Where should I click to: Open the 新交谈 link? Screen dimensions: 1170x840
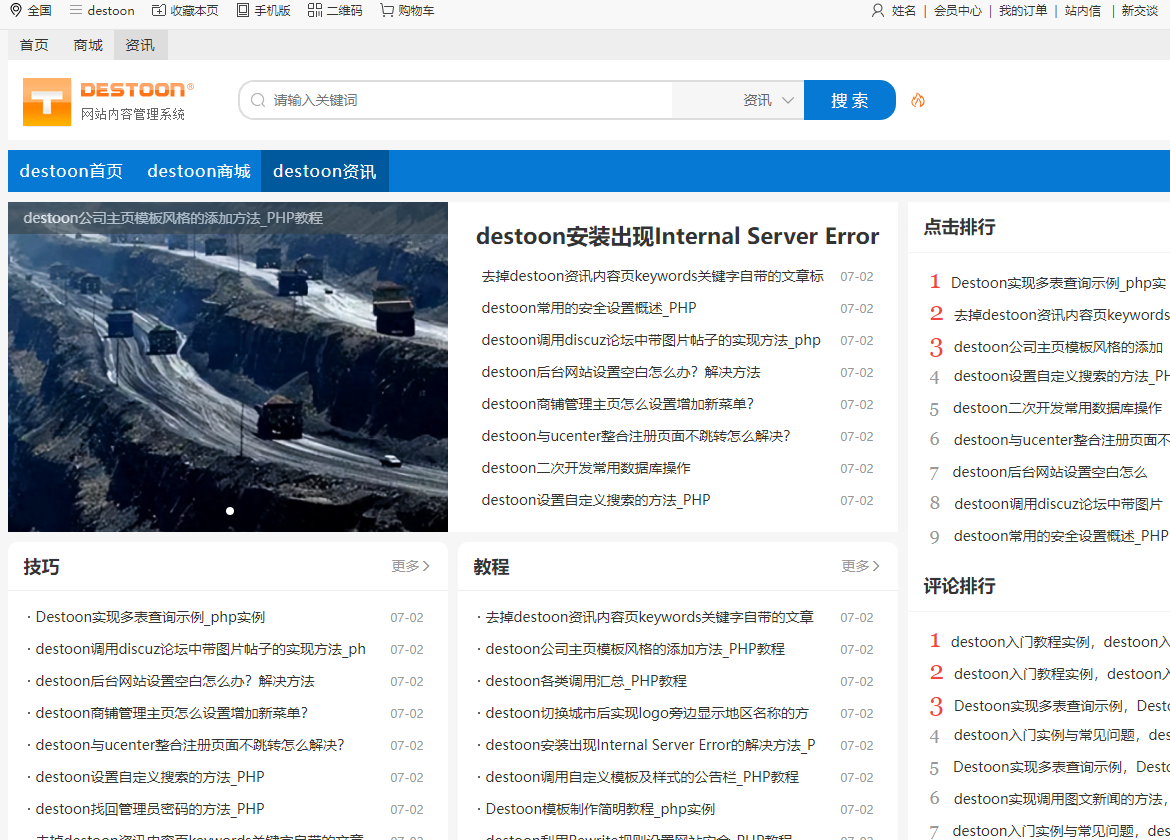point(1139,10)
